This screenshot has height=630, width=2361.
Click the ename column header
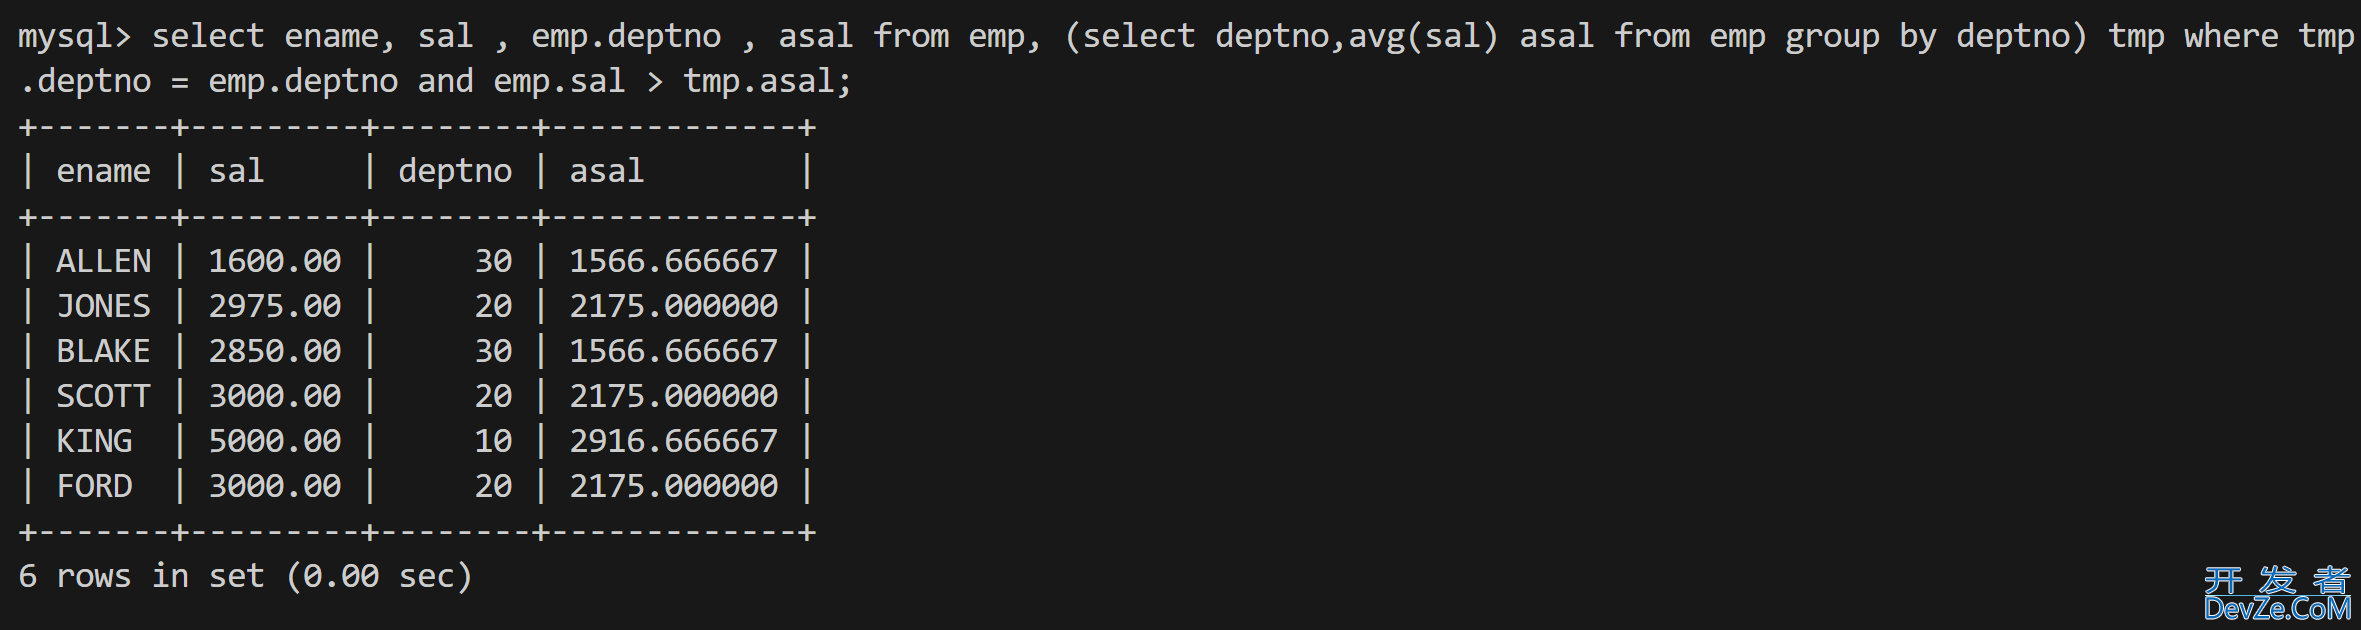103,171
